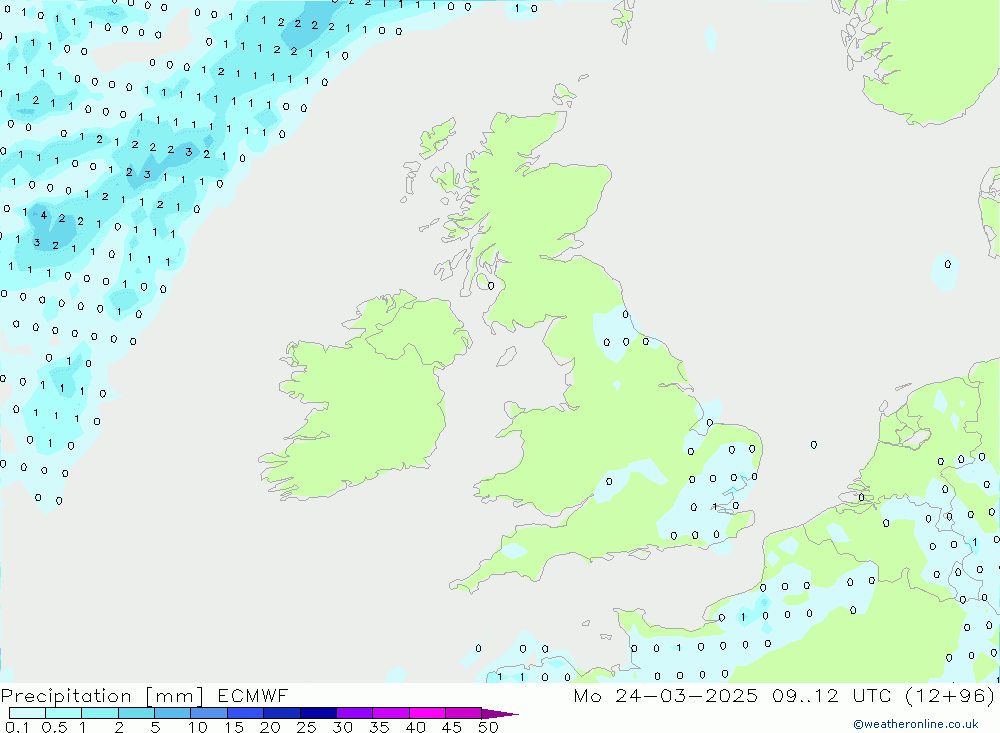Click the 'ECMWF' model label
The image size is (1000, 733).
[x=253, y=695]
